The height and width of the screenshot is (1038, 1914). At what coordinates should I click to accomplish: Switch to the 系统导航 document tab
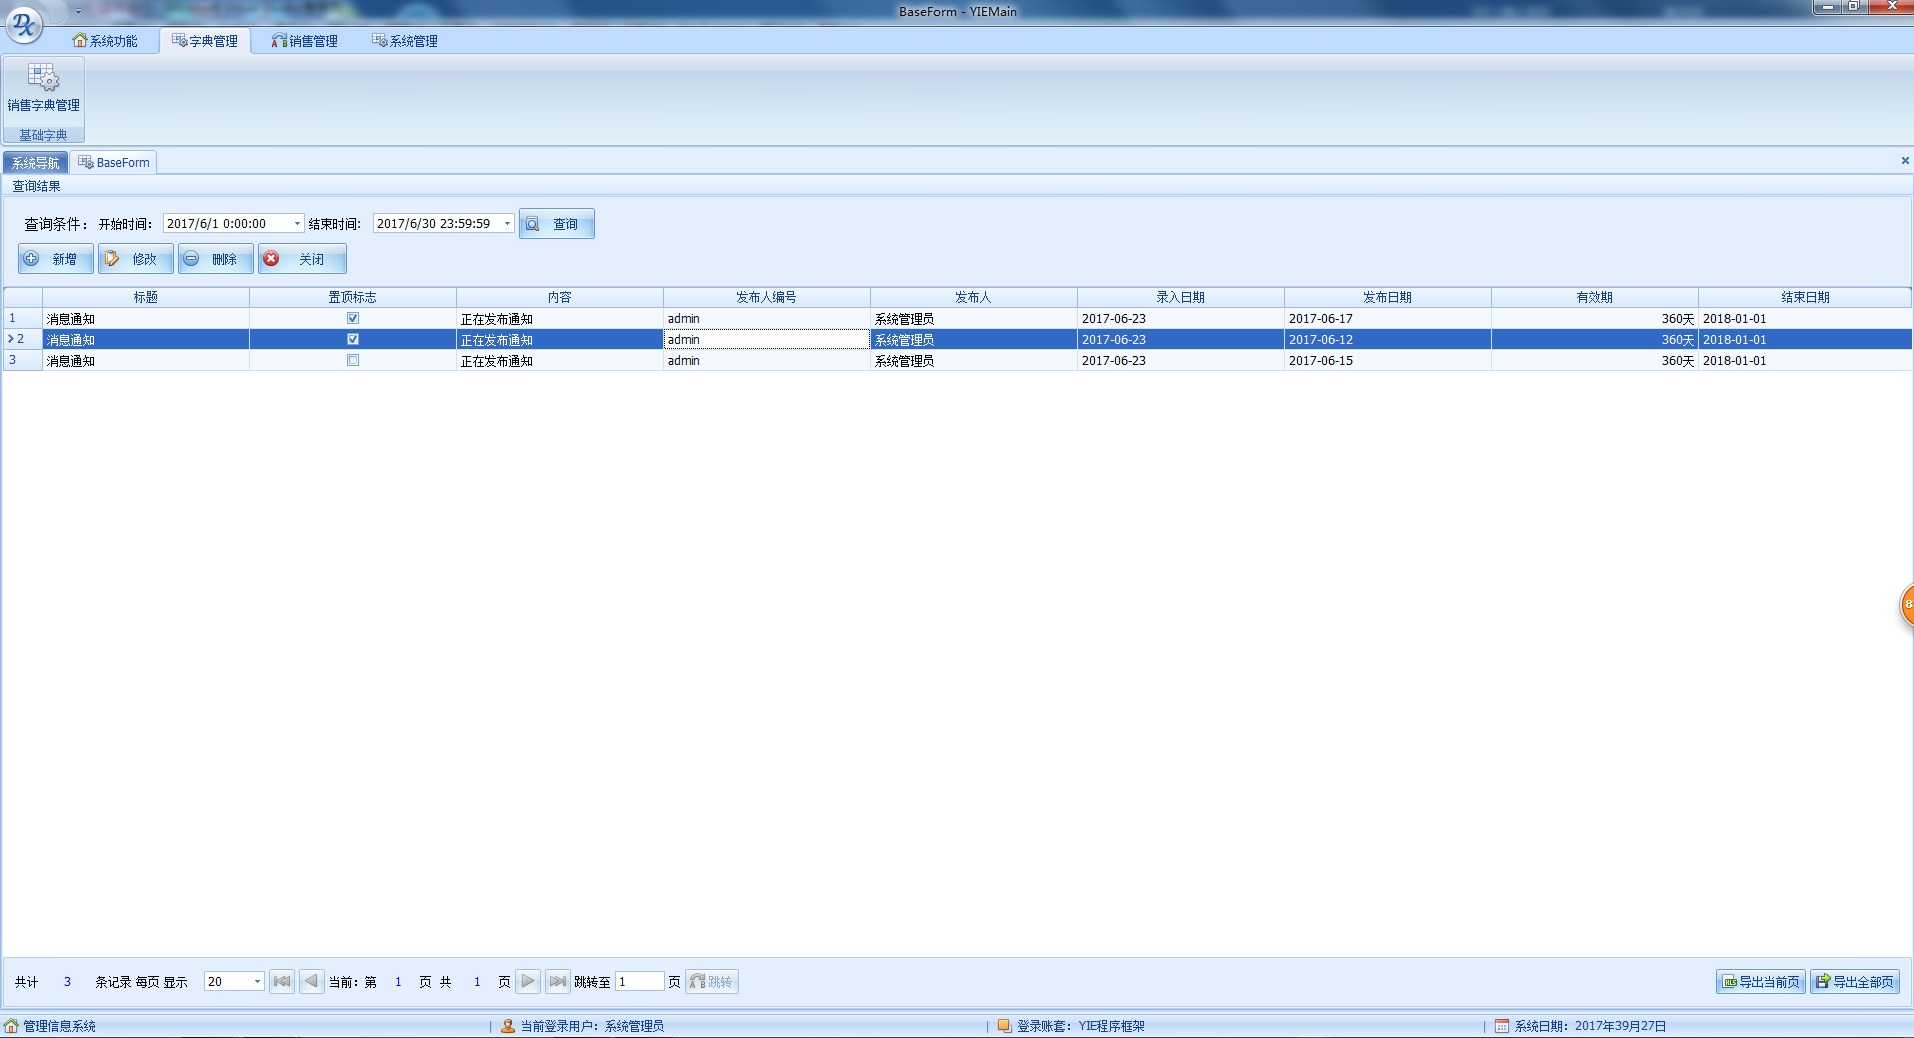tap(35, 163)
